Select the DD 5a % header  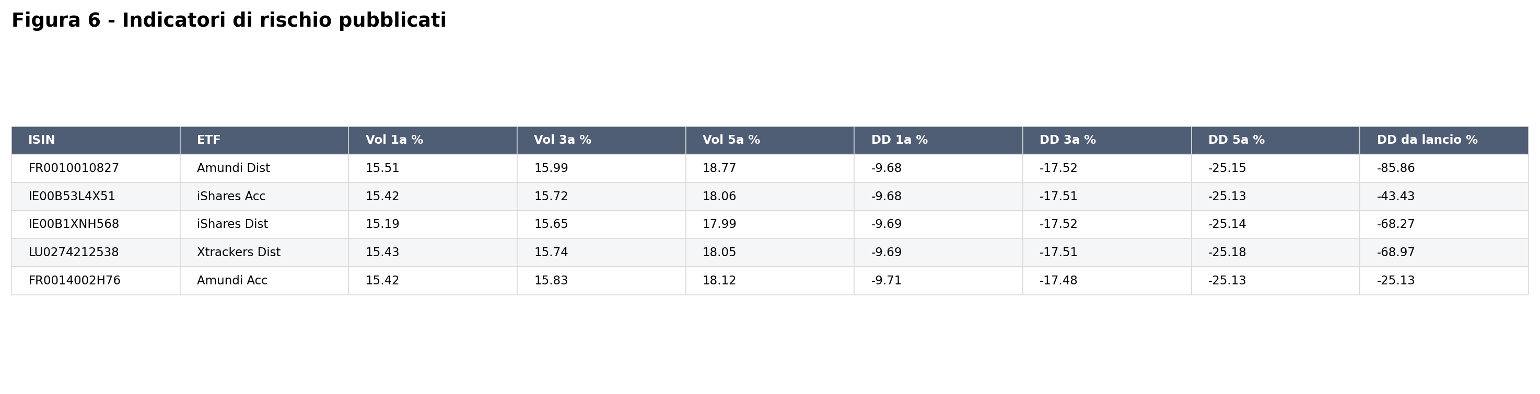[1275, 140]
